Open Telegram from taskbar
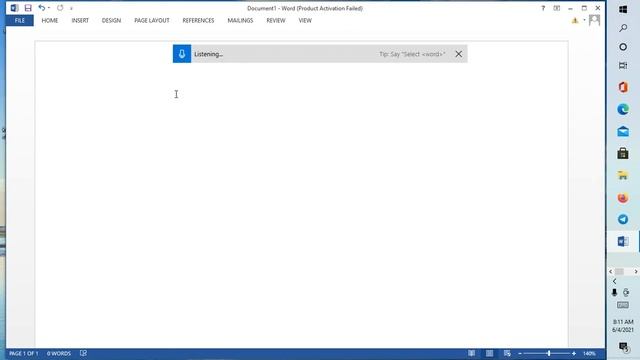Screen dimensions: 640x360 click(x=623, y=219)
